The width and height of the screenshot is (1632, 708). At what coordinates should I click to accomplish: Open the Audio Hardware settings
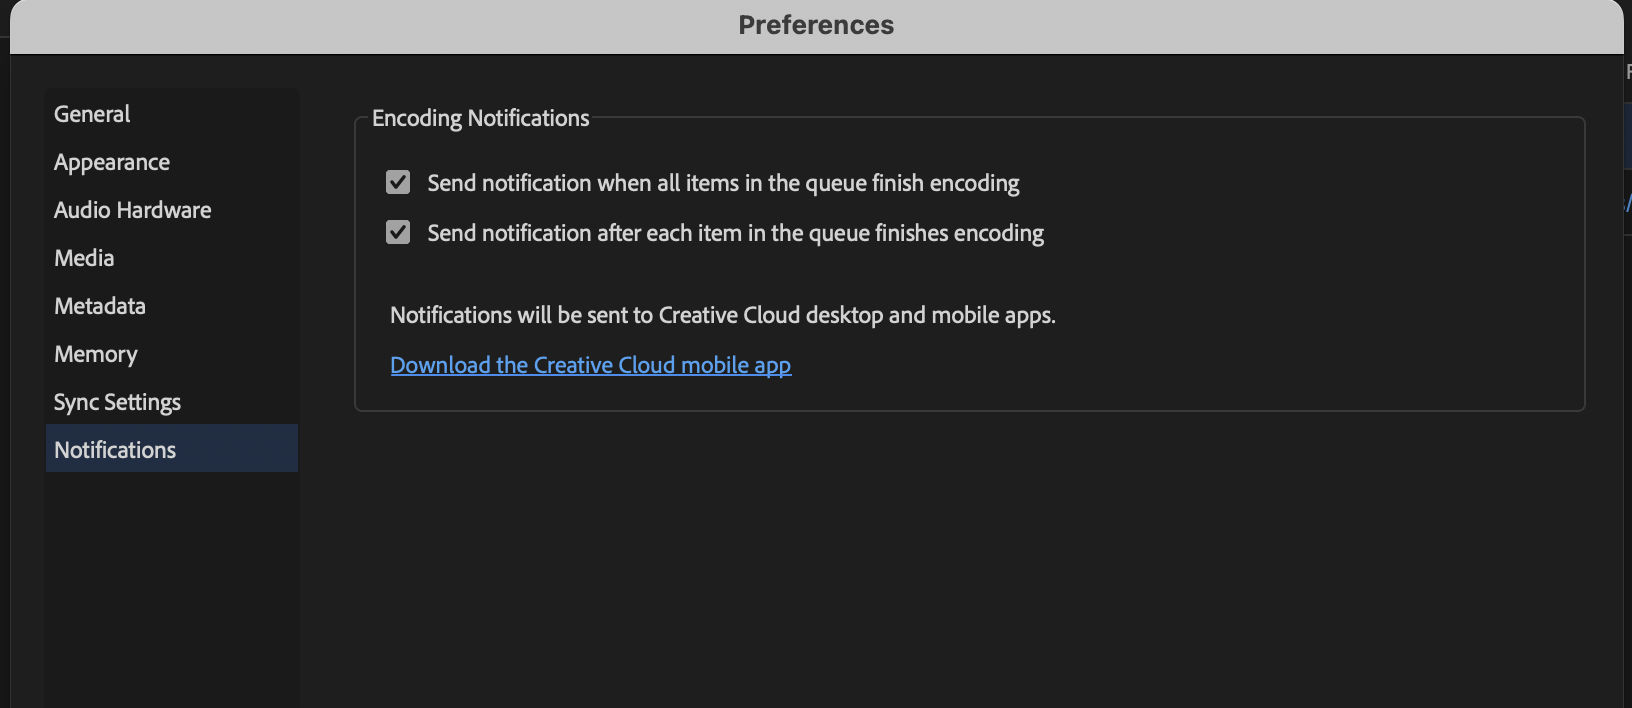point(132,209)
